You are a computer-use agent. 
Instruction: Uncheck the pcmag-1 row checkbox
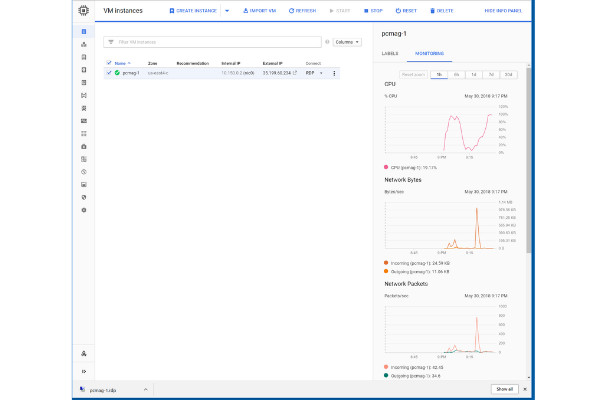point(109,73)
